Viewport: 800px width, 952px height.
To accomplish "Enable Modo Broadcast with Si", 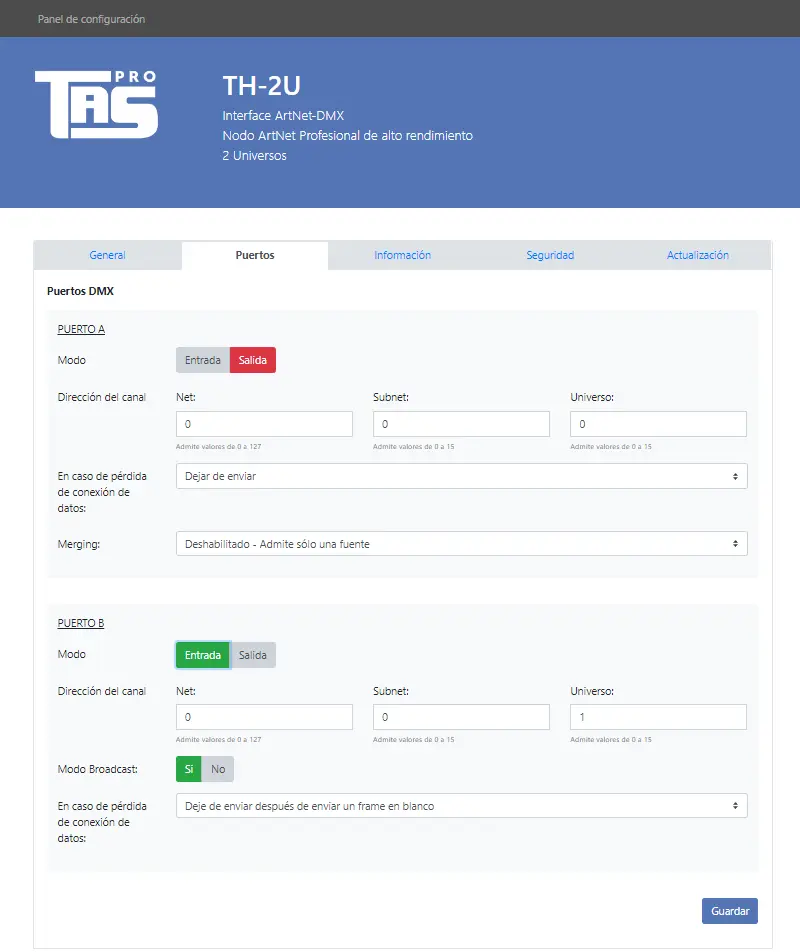I will point(188,769).
